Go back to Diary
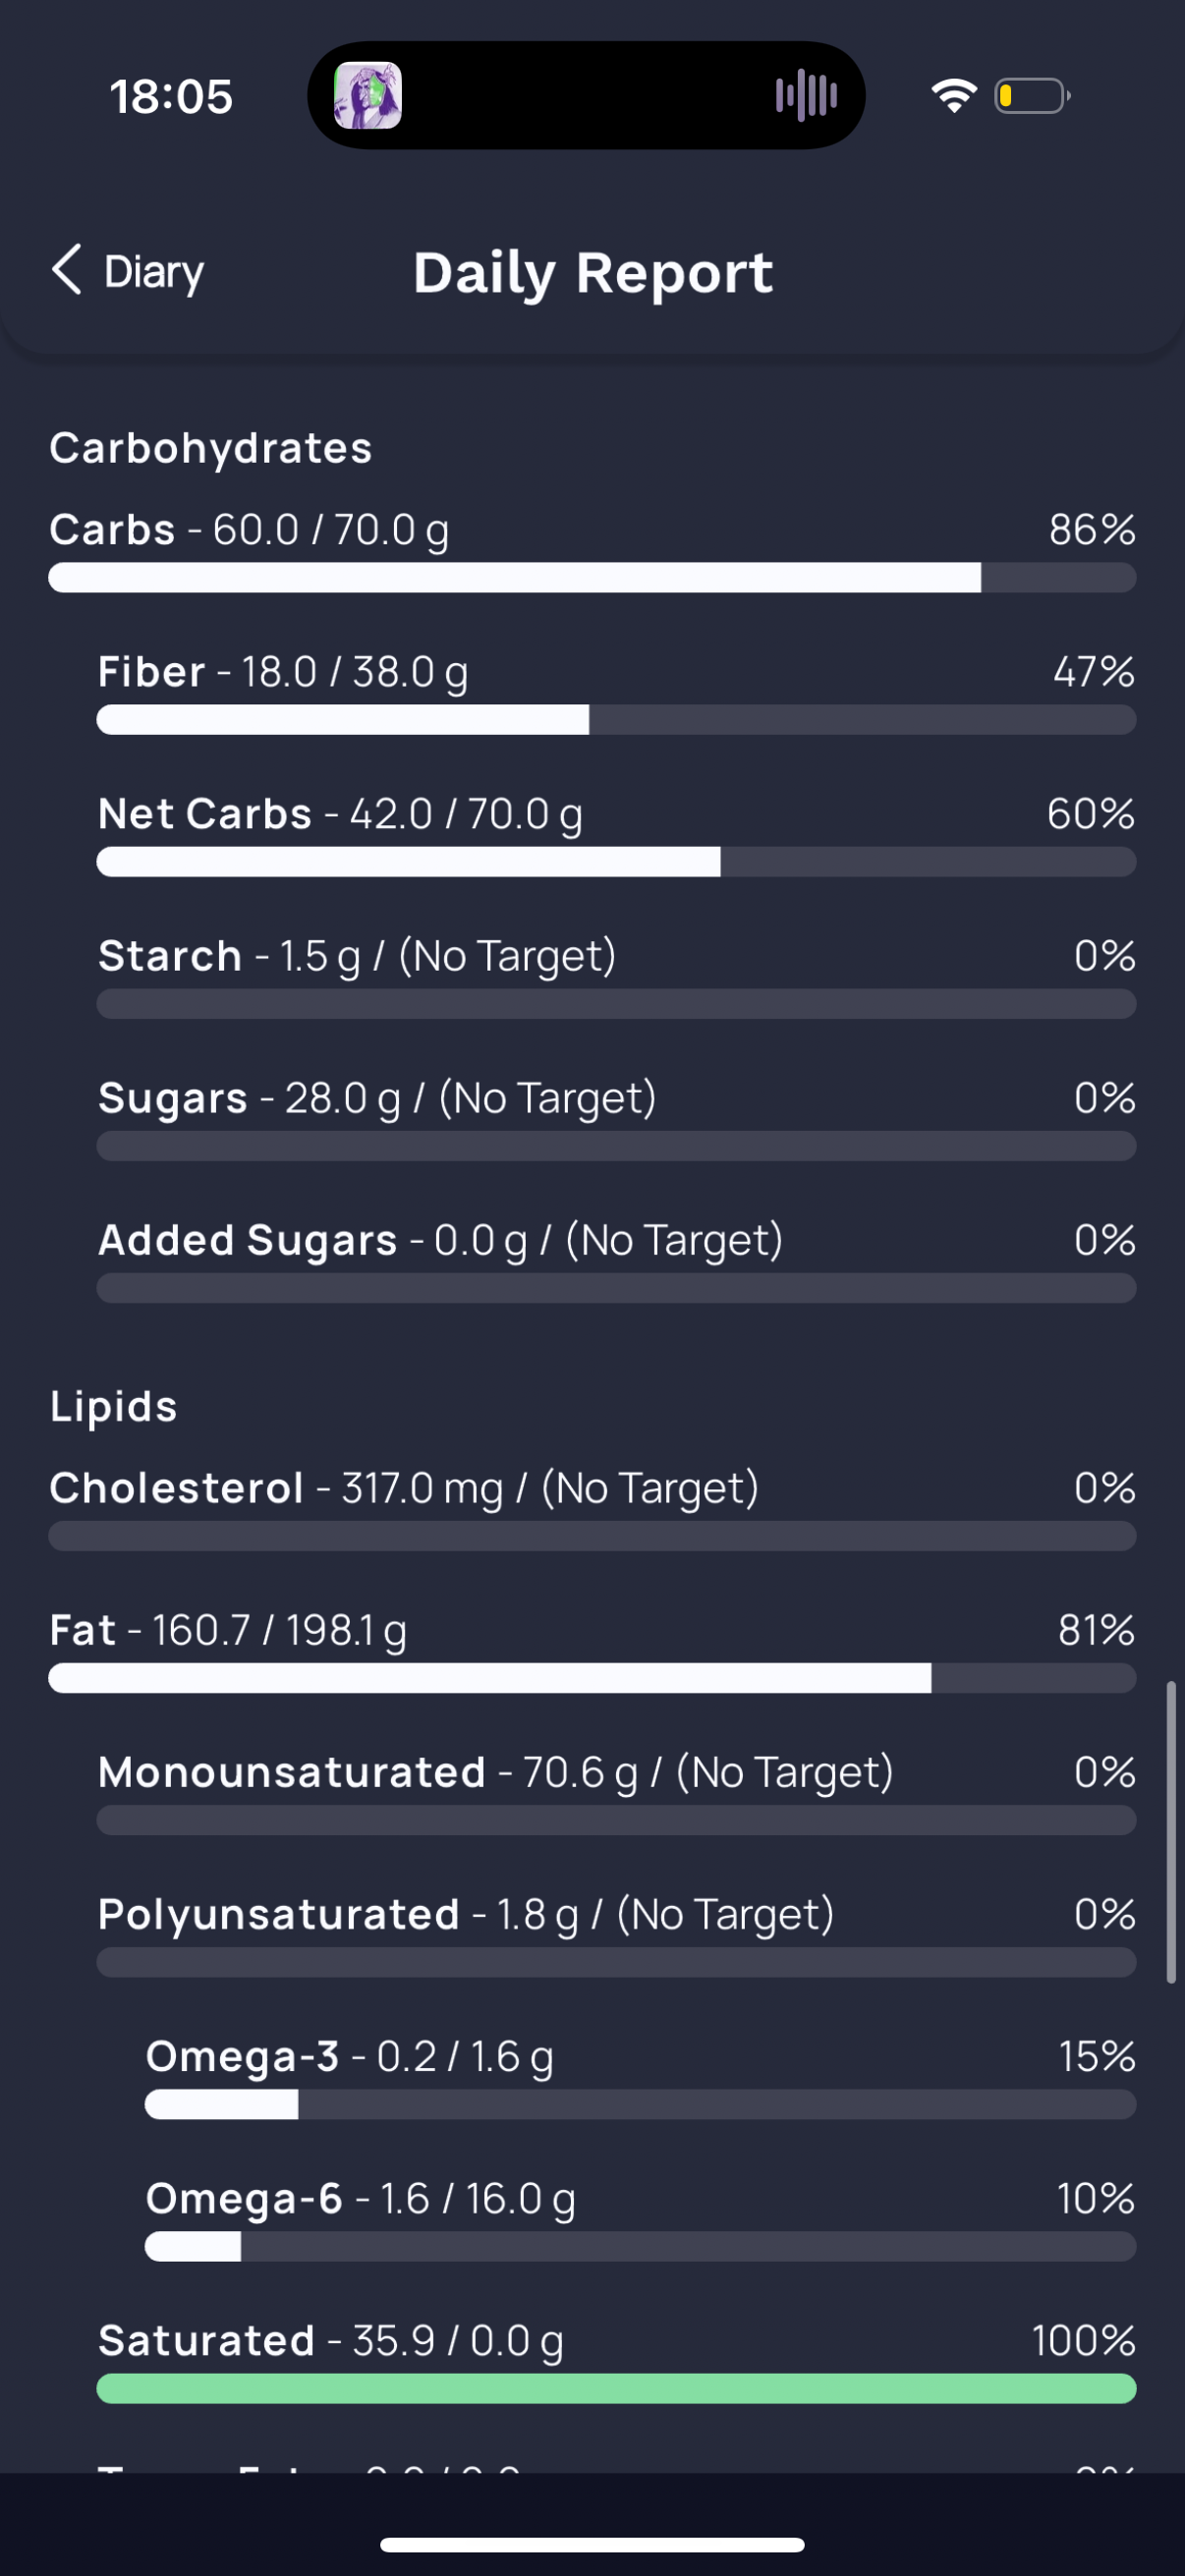Screen dimensions: 1185x2576 (153, 272)
